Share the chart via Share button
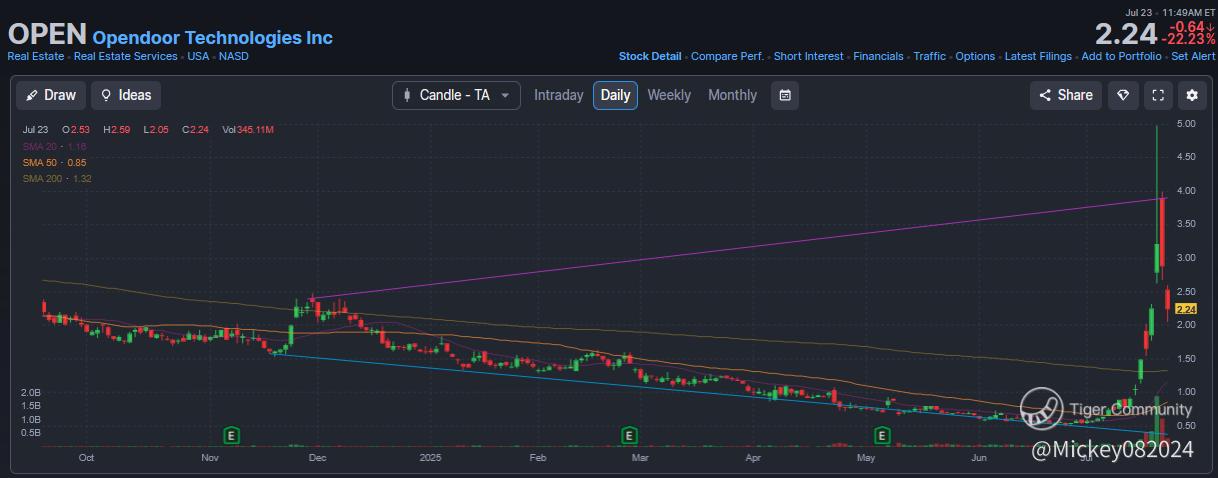The width and height of the screenshot is (1218, 478). click(1066, 95)
